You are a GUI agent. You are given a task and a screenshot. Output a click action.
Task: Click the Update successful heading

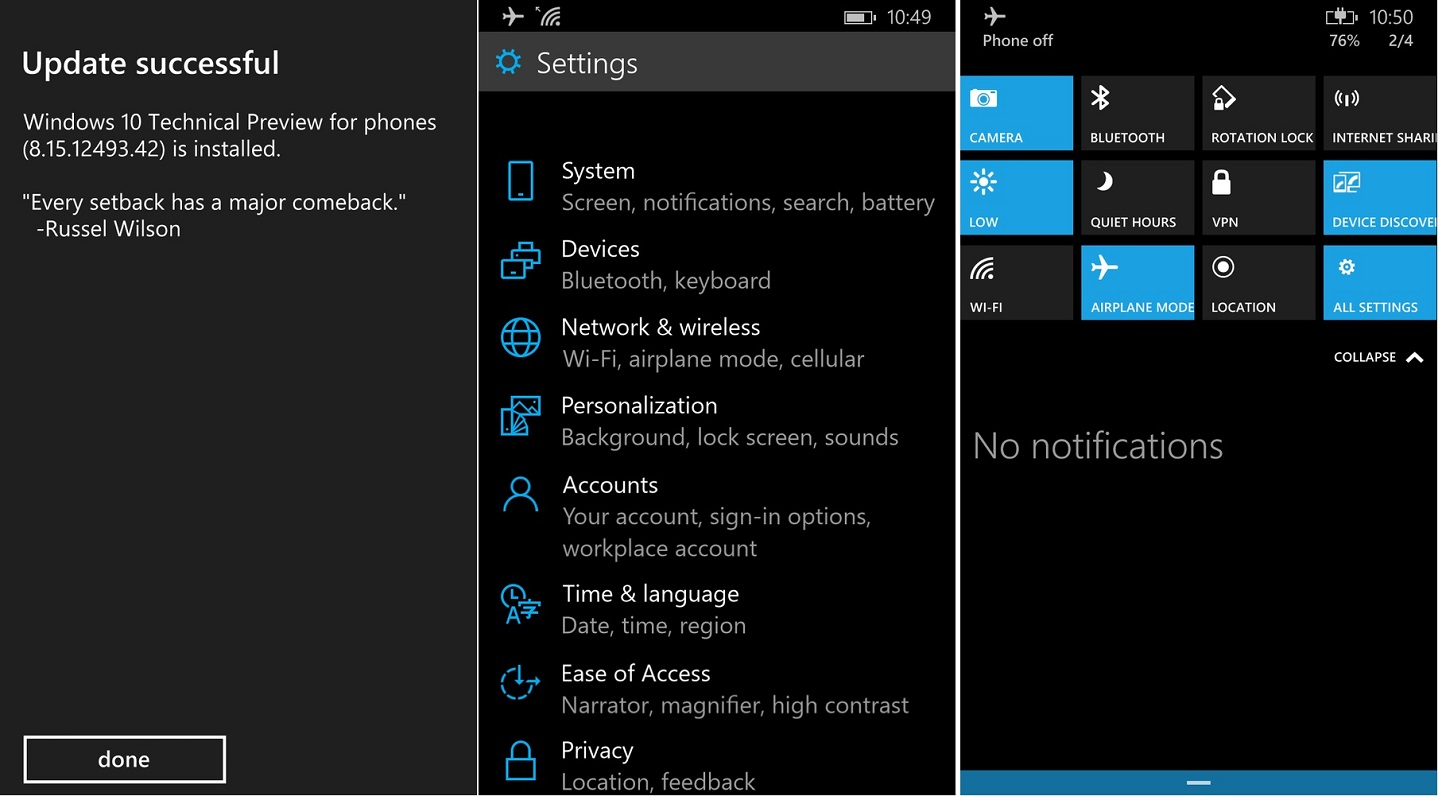150,63
